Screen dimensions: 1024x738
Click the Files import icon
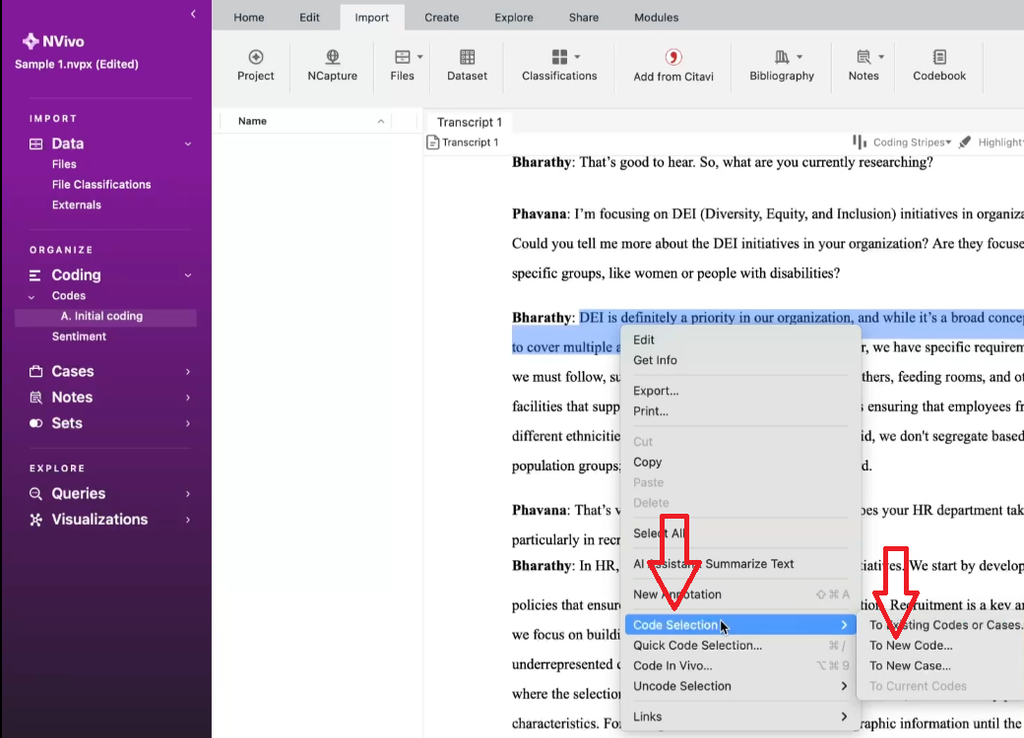402,57
